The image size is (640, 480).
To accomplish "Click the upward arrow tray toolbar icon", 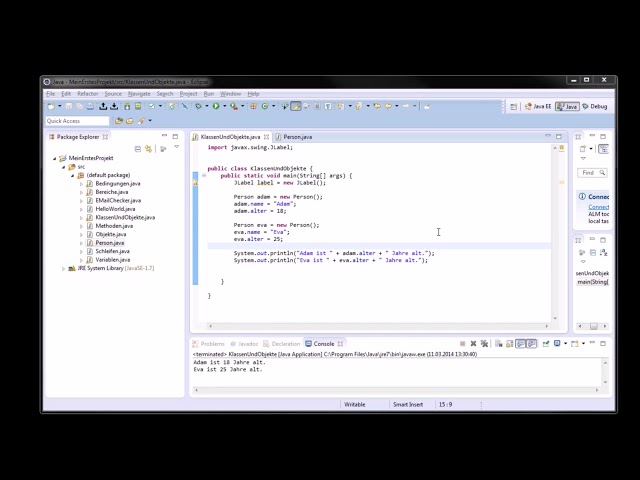I will coord(103,106).
